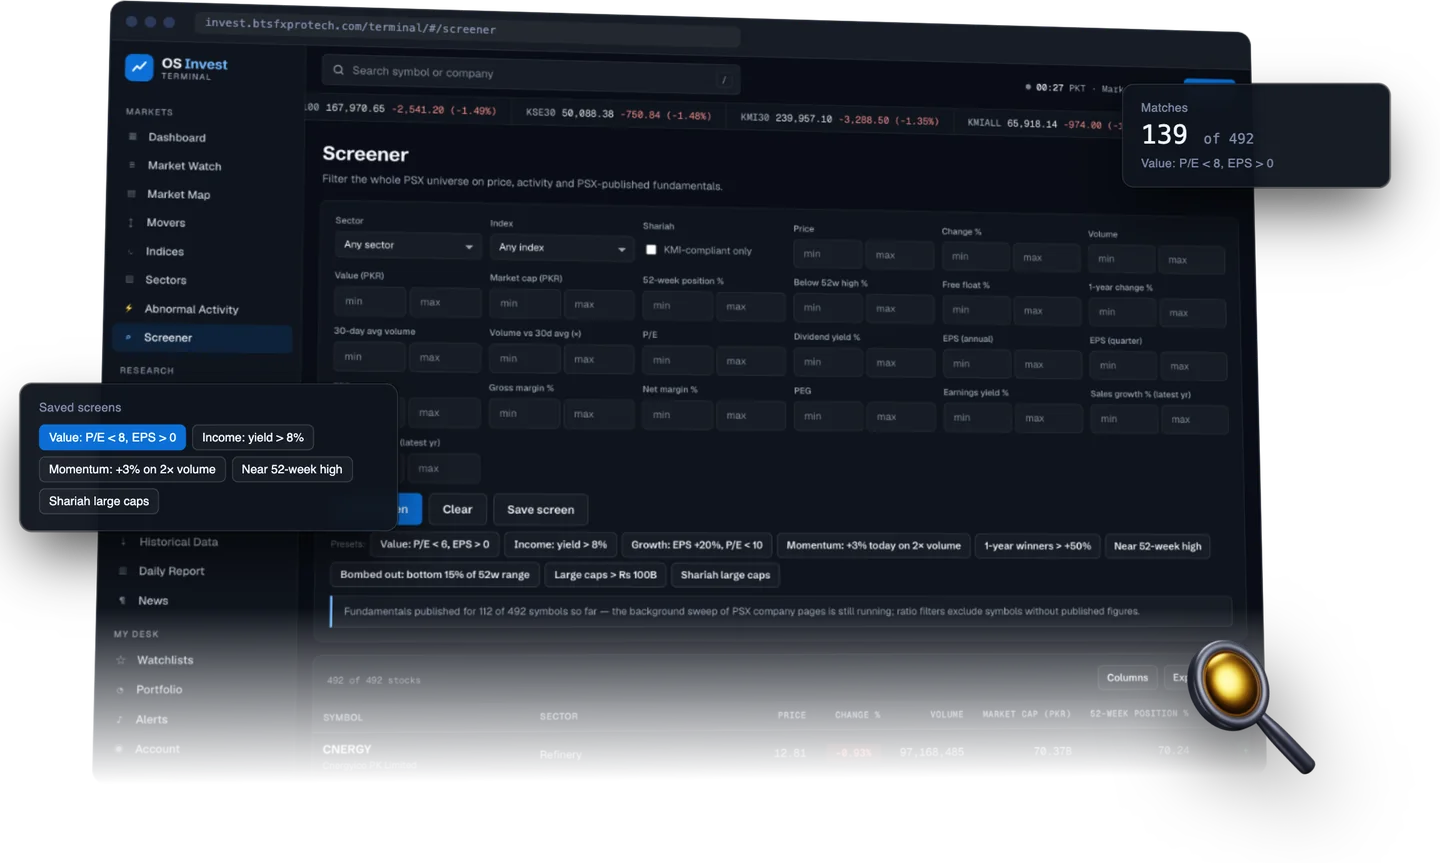The image size is (1440, 863).
Task: Sort by the SYMBOL column header
Action: click(343, 717)
